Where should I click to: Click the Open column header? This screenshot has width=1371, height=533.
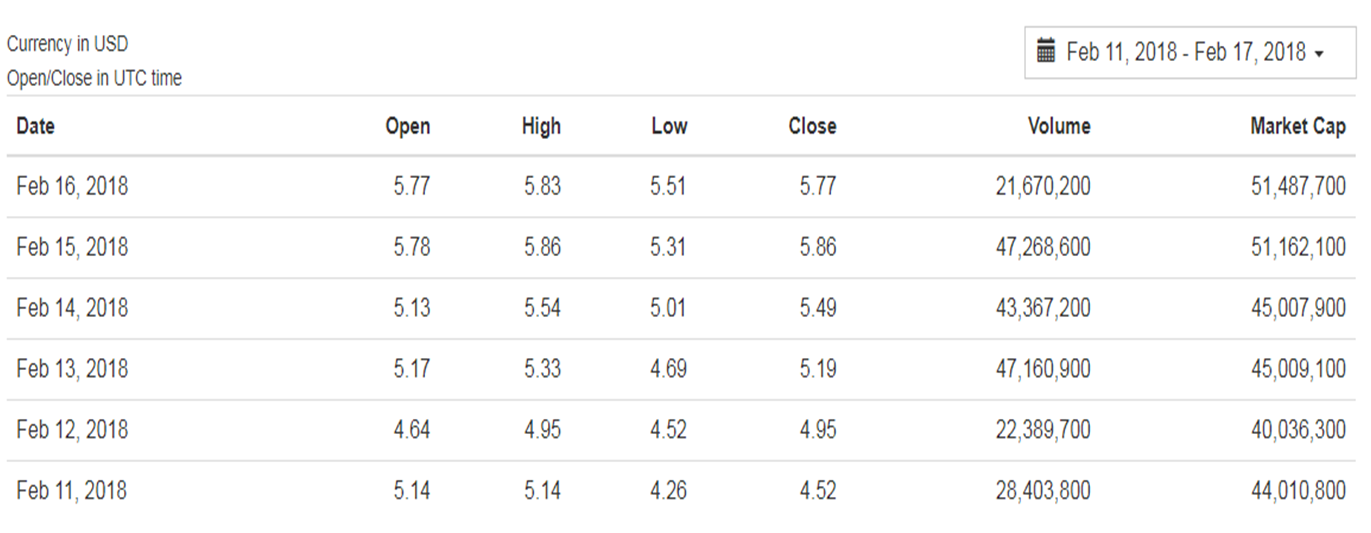click(408, 126)
